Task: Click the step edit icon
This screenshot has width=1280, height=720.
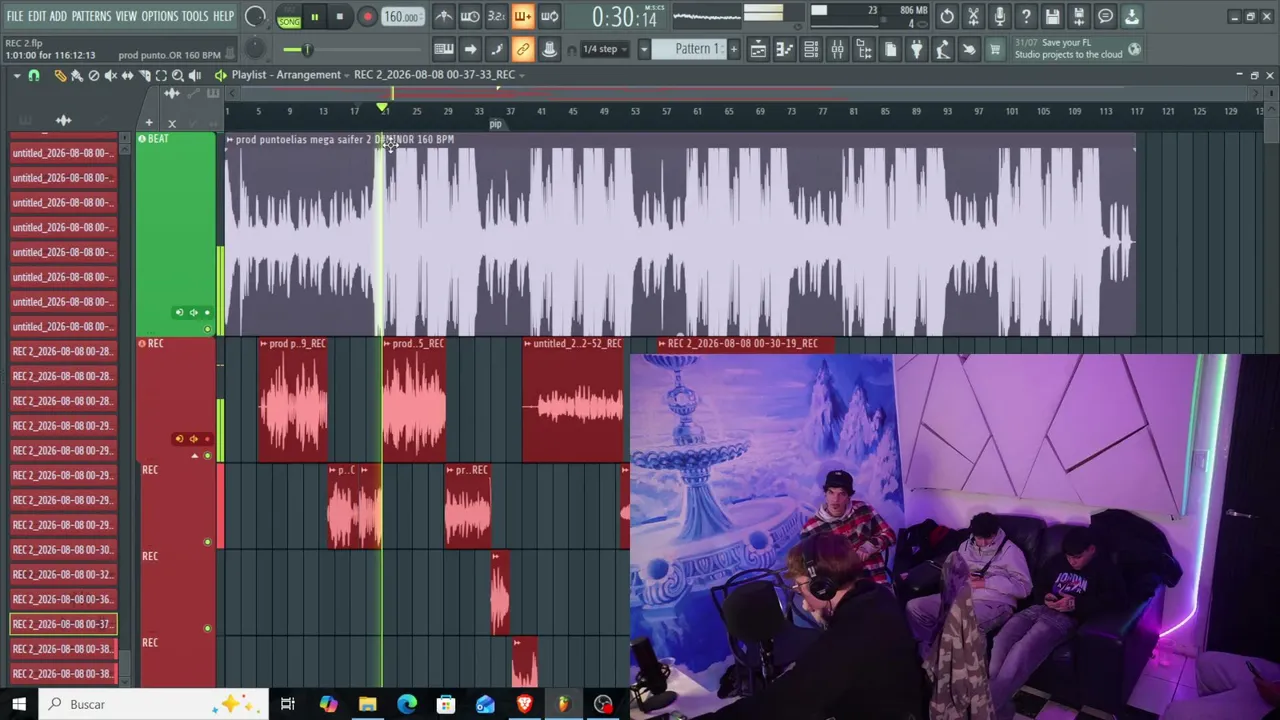Action: (496, 49)
